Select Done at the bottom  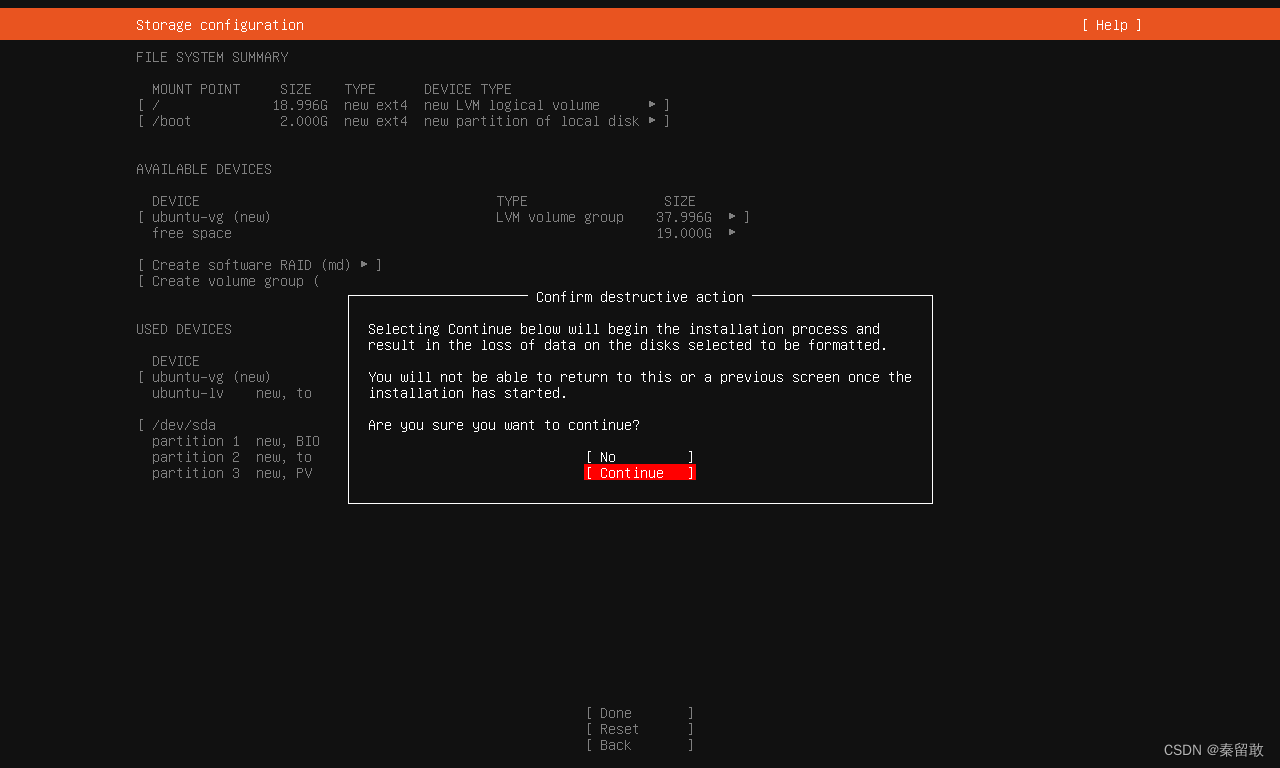[640, 713]
